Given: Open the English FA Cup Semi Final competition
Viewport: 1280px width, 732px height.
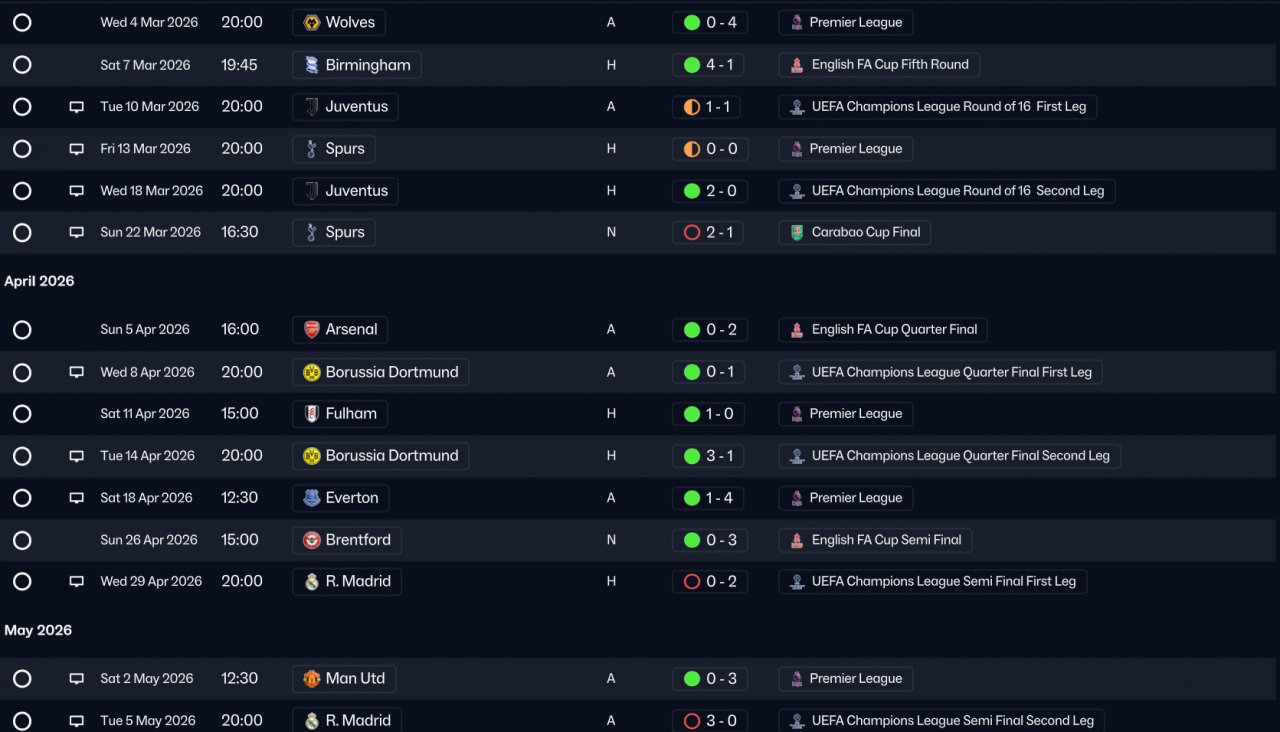Looking at the screenshot, I should point(875,540).
